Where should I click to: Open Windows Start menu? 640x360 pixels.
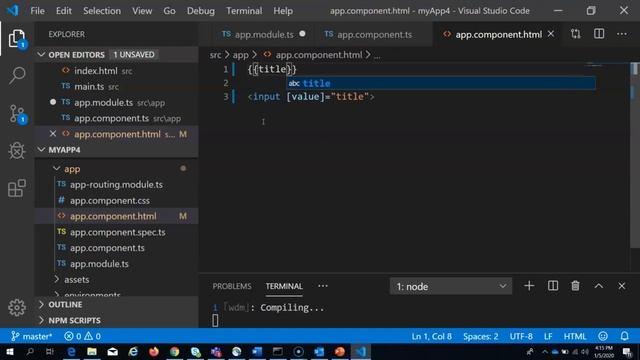tap(9, 351)
